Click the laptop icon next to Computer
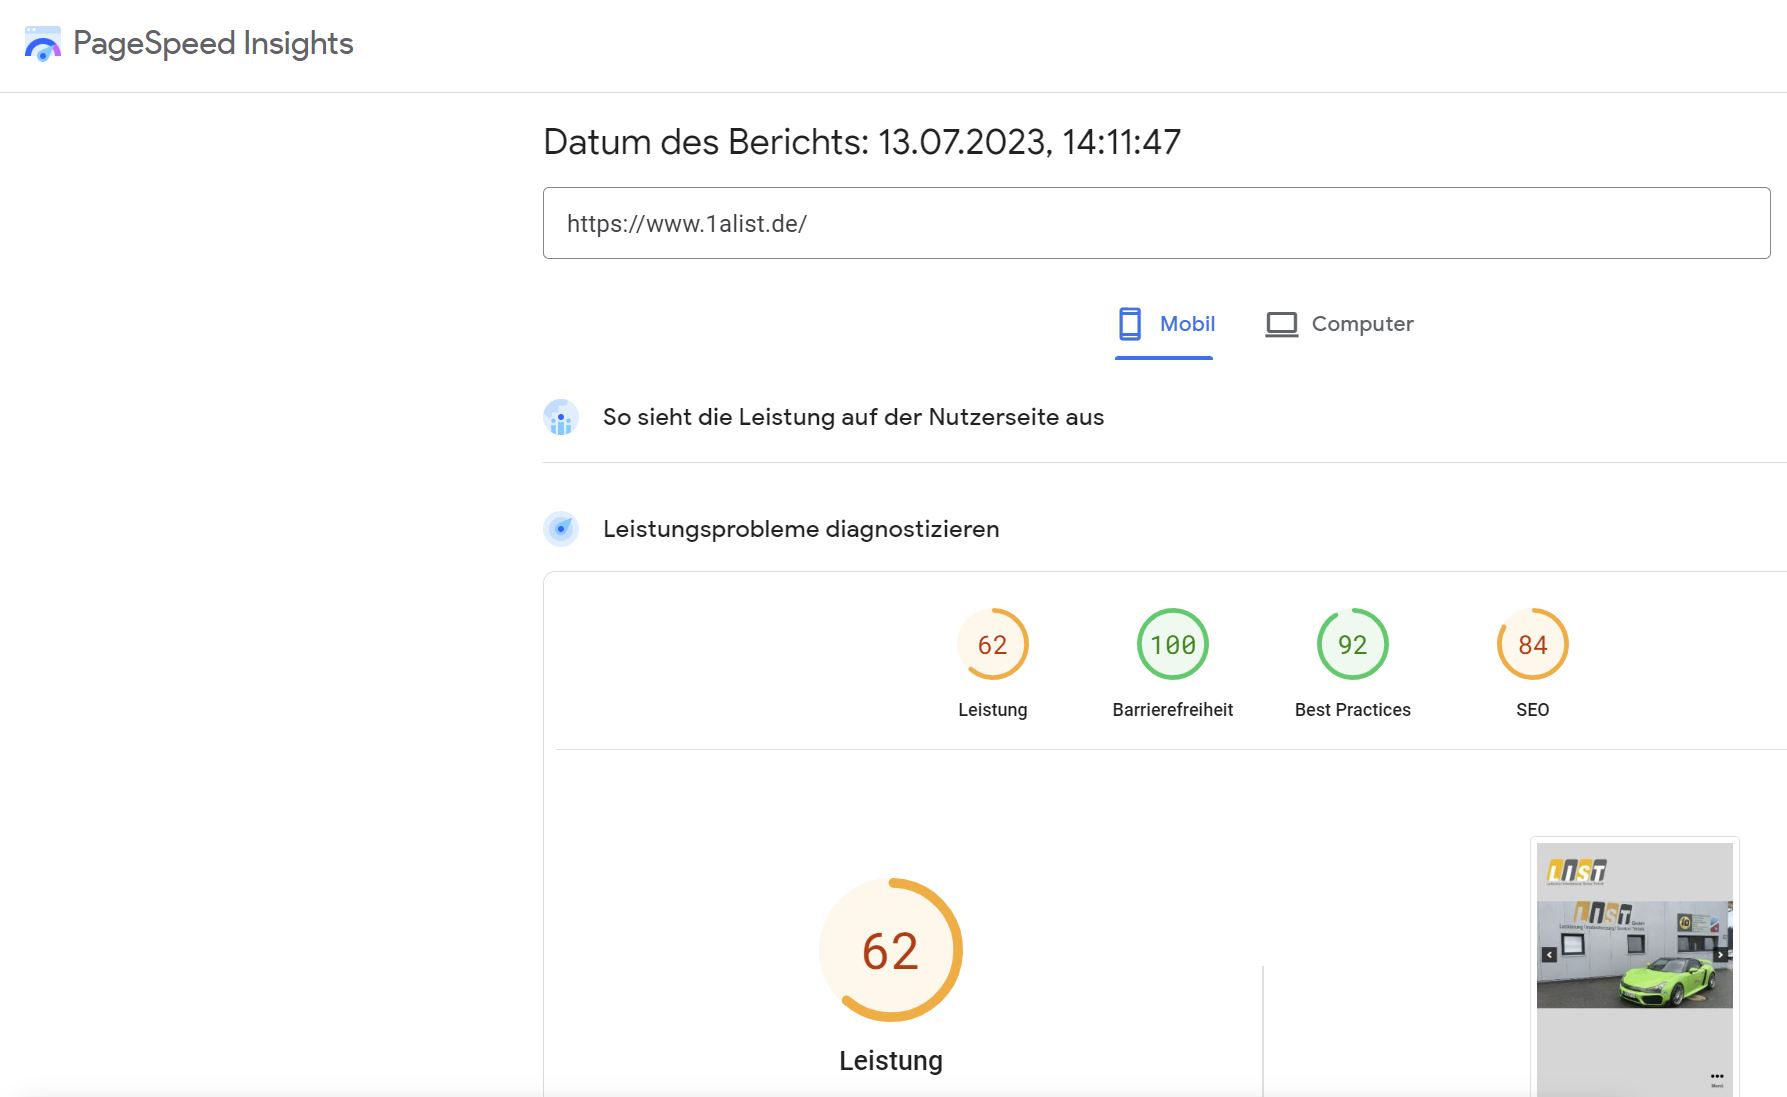 coord(1281,324)
